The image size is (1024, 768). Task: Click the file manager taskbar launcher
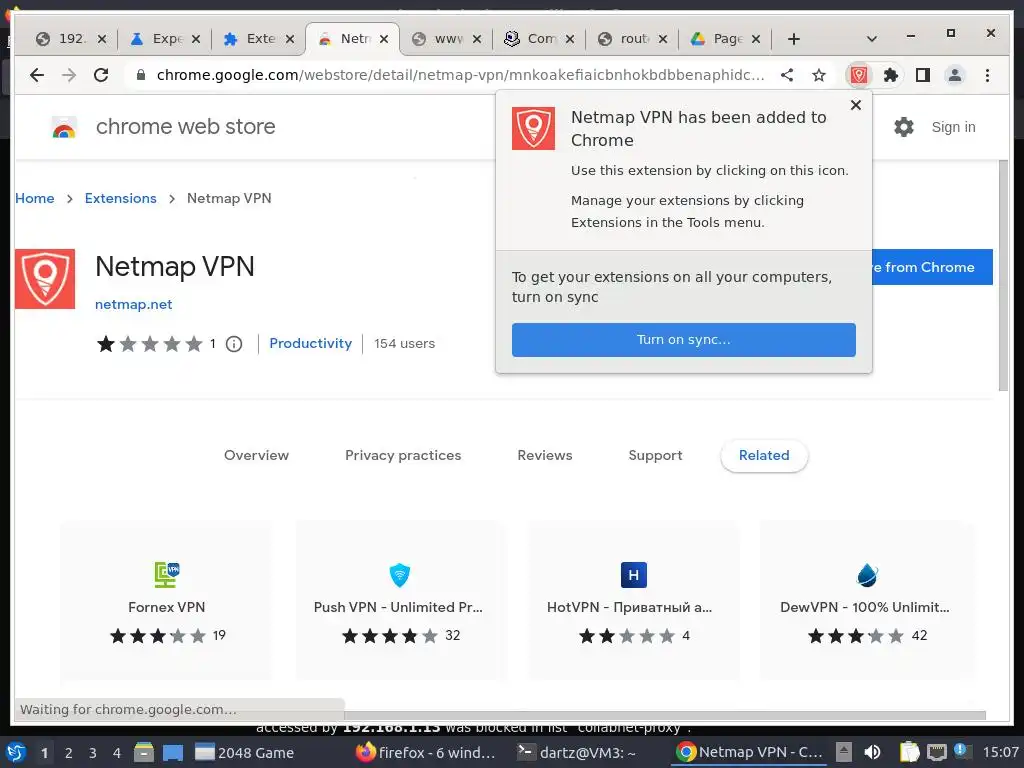click(144, 753)
